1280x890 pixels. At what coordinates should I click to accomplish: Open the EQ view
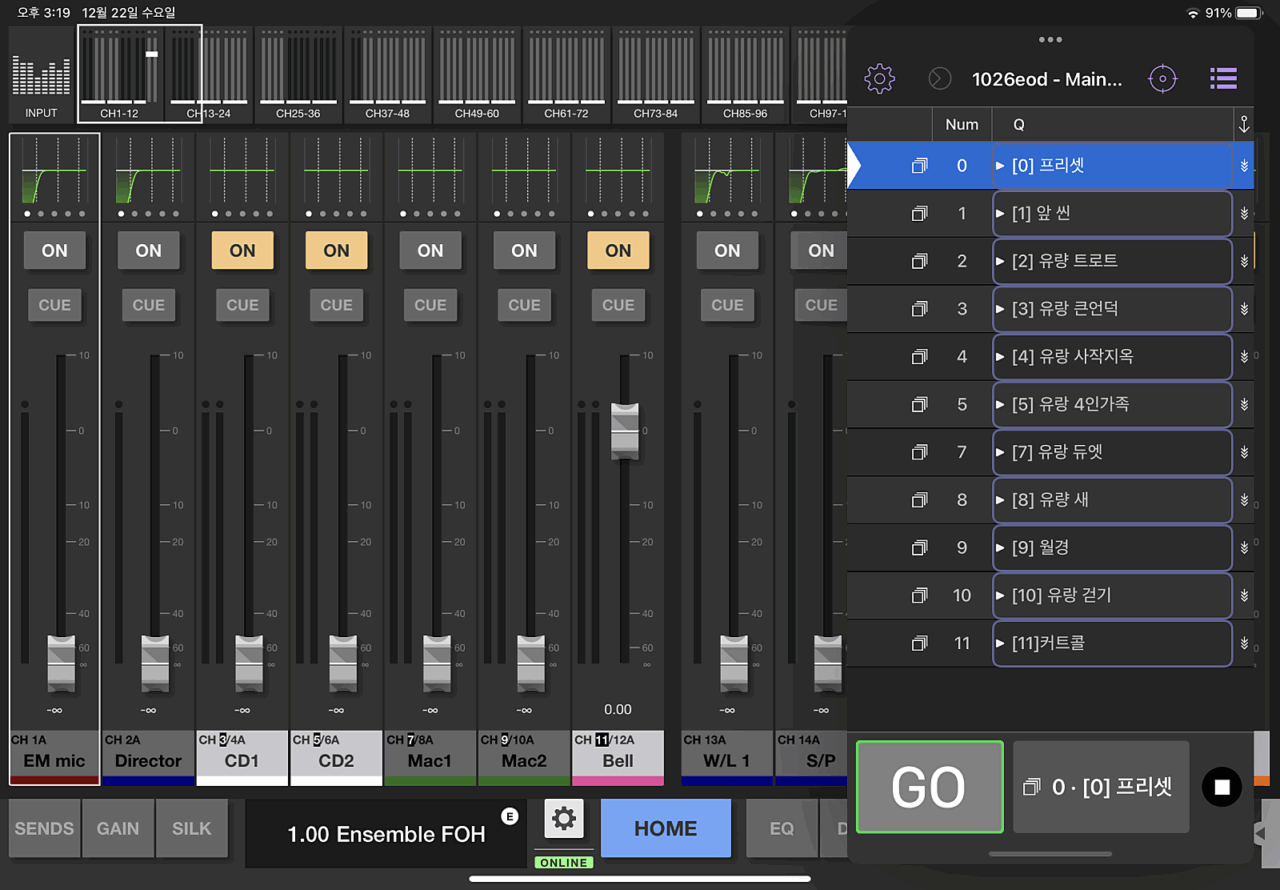[782, 828]
